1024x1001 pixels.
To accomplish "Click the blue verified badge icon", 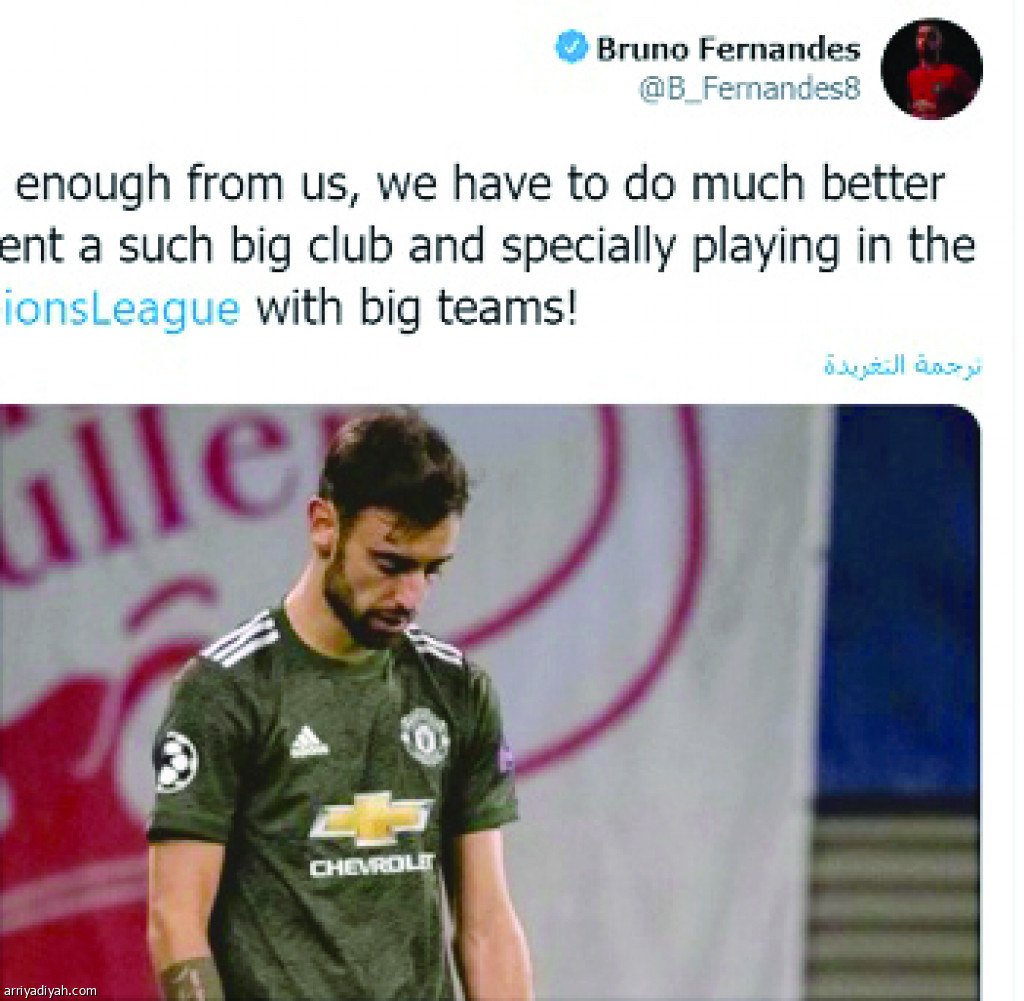I will pyautogui.click(x=571, y=47).
